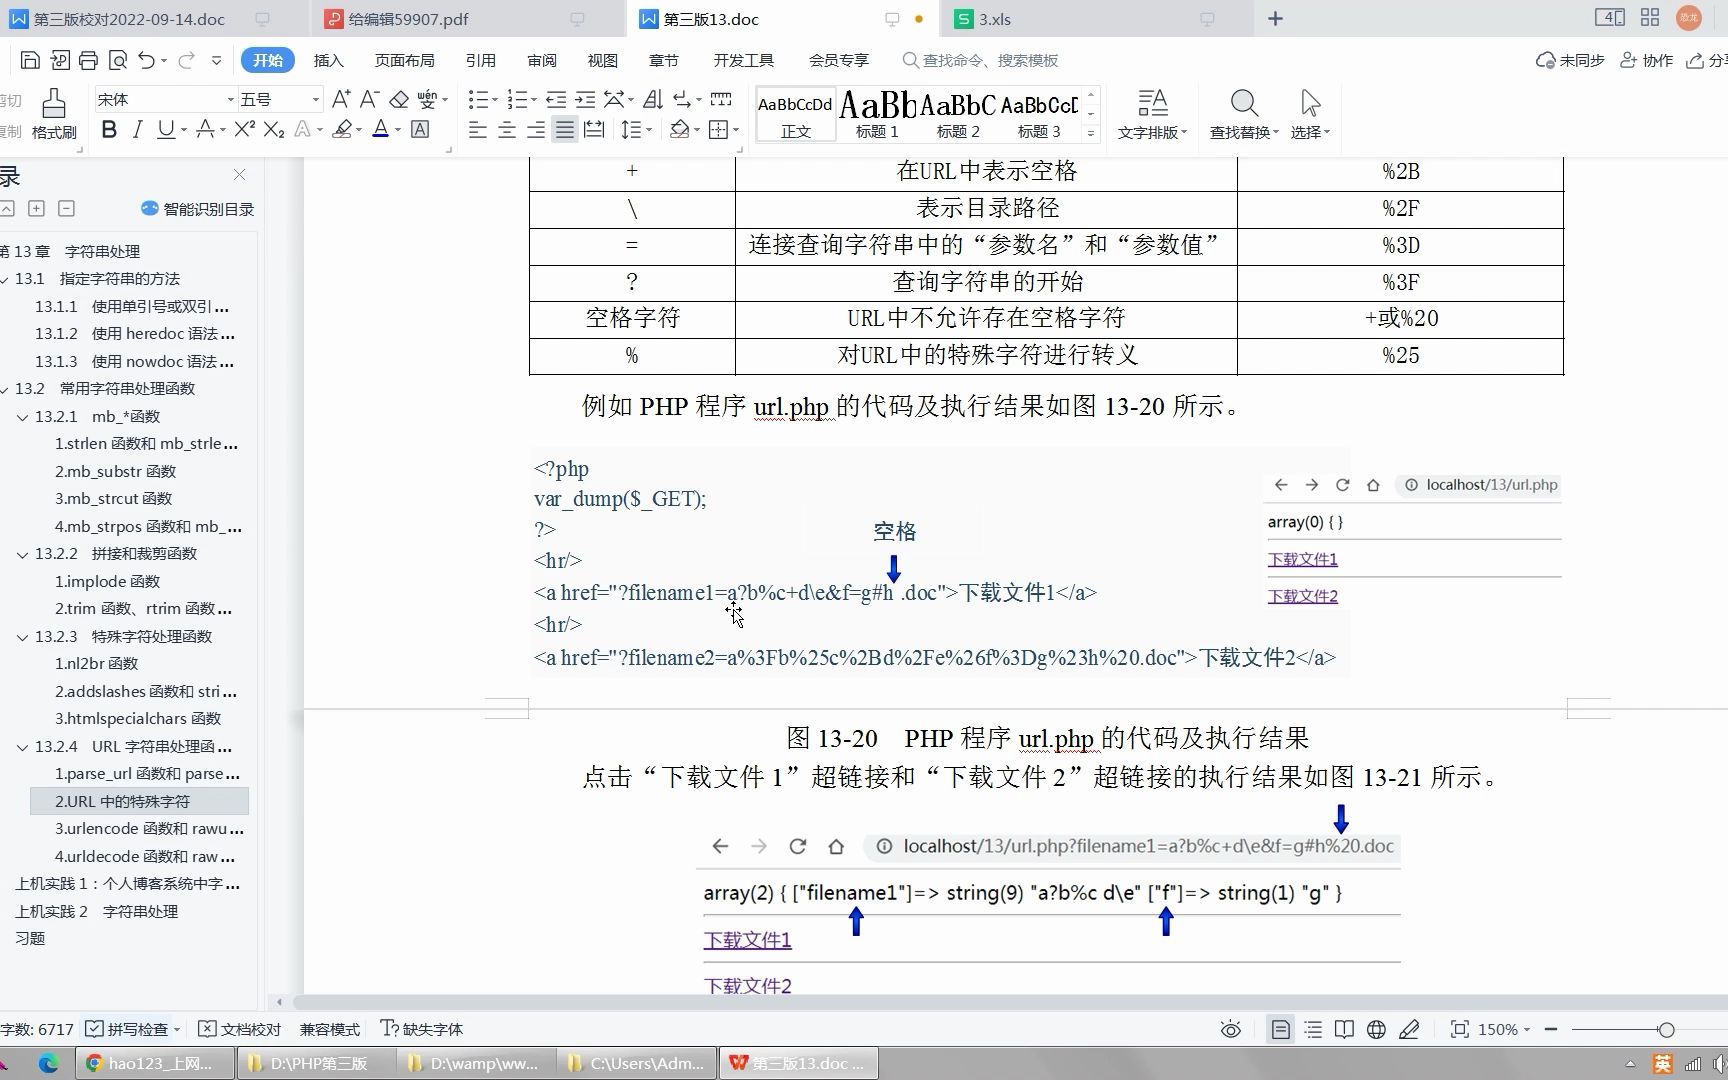Open the line spacing dropdown
The height and width of the screenshot is (1080, 1728).
coord(649,130)
